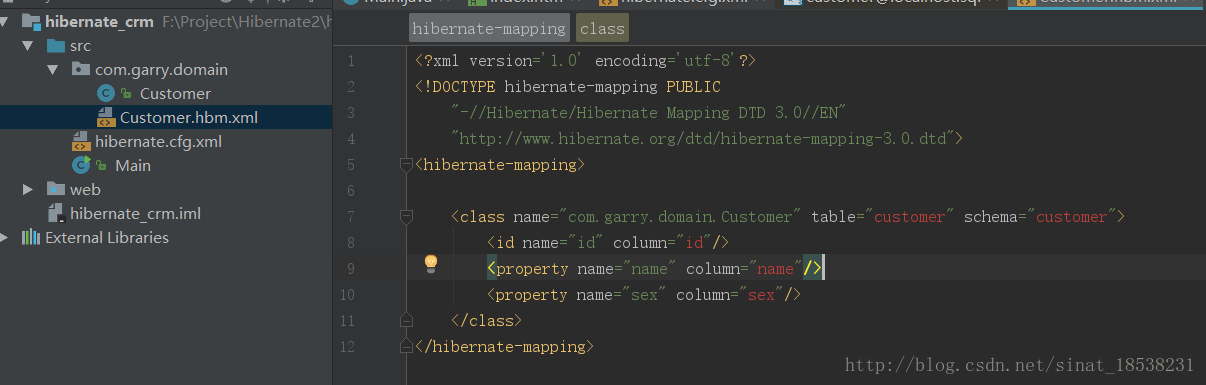Select the hibernate_crm.iml label in tree
Viewport: 1206px width, 385px height.
pos(135,213)
